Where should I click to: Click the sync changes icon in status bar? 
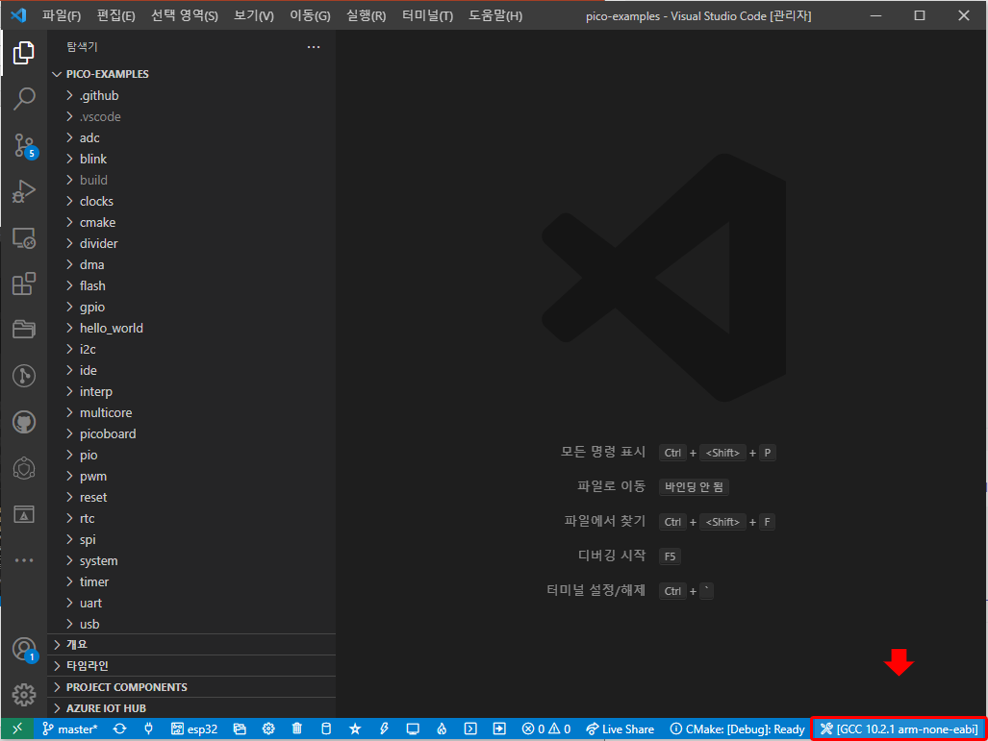(x=118, y=729)
